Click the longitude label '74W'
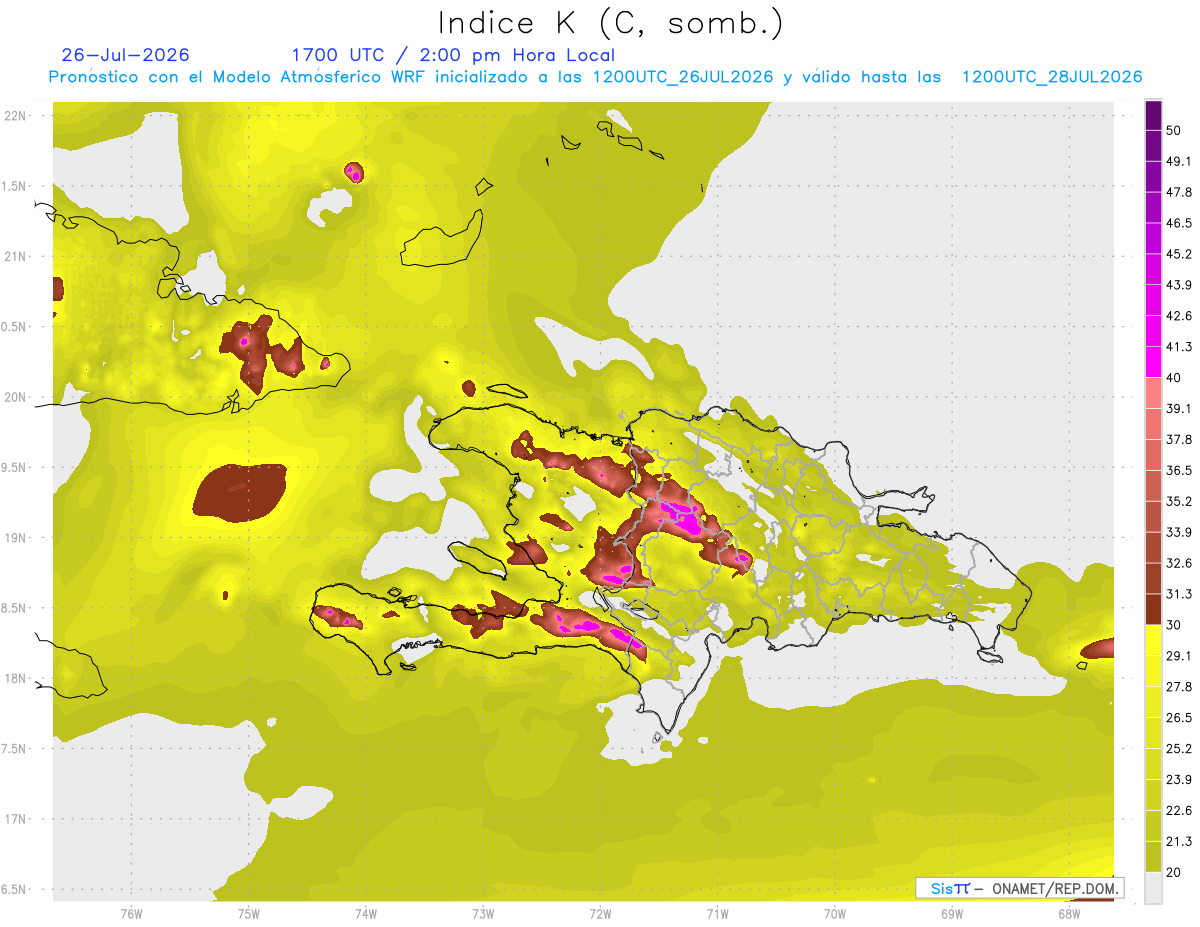This screenshot has height=927, width=1200. tap(366, 913)
